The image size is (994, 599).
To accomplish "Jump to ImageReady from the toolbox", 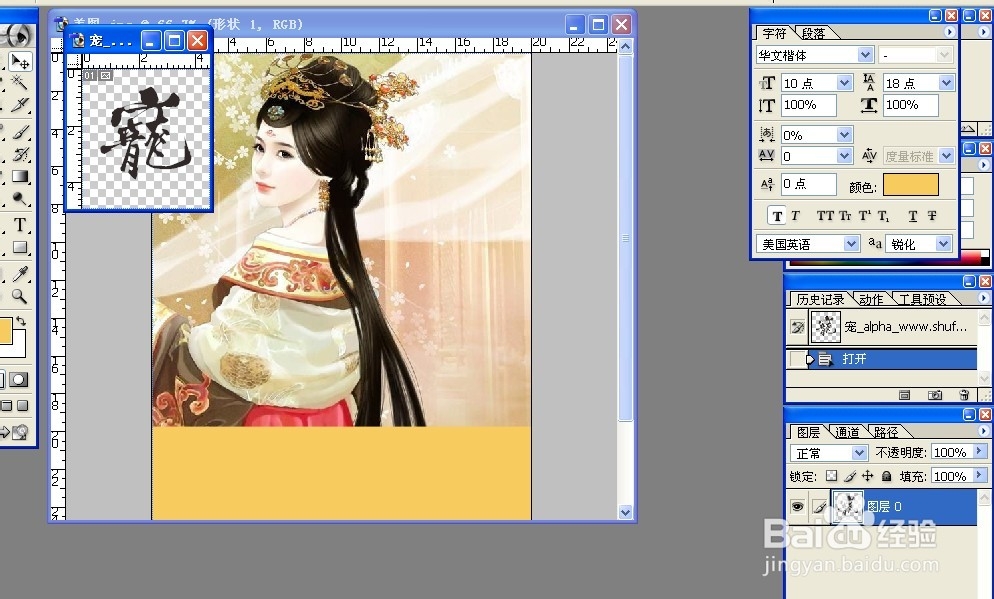I will 15,432.
